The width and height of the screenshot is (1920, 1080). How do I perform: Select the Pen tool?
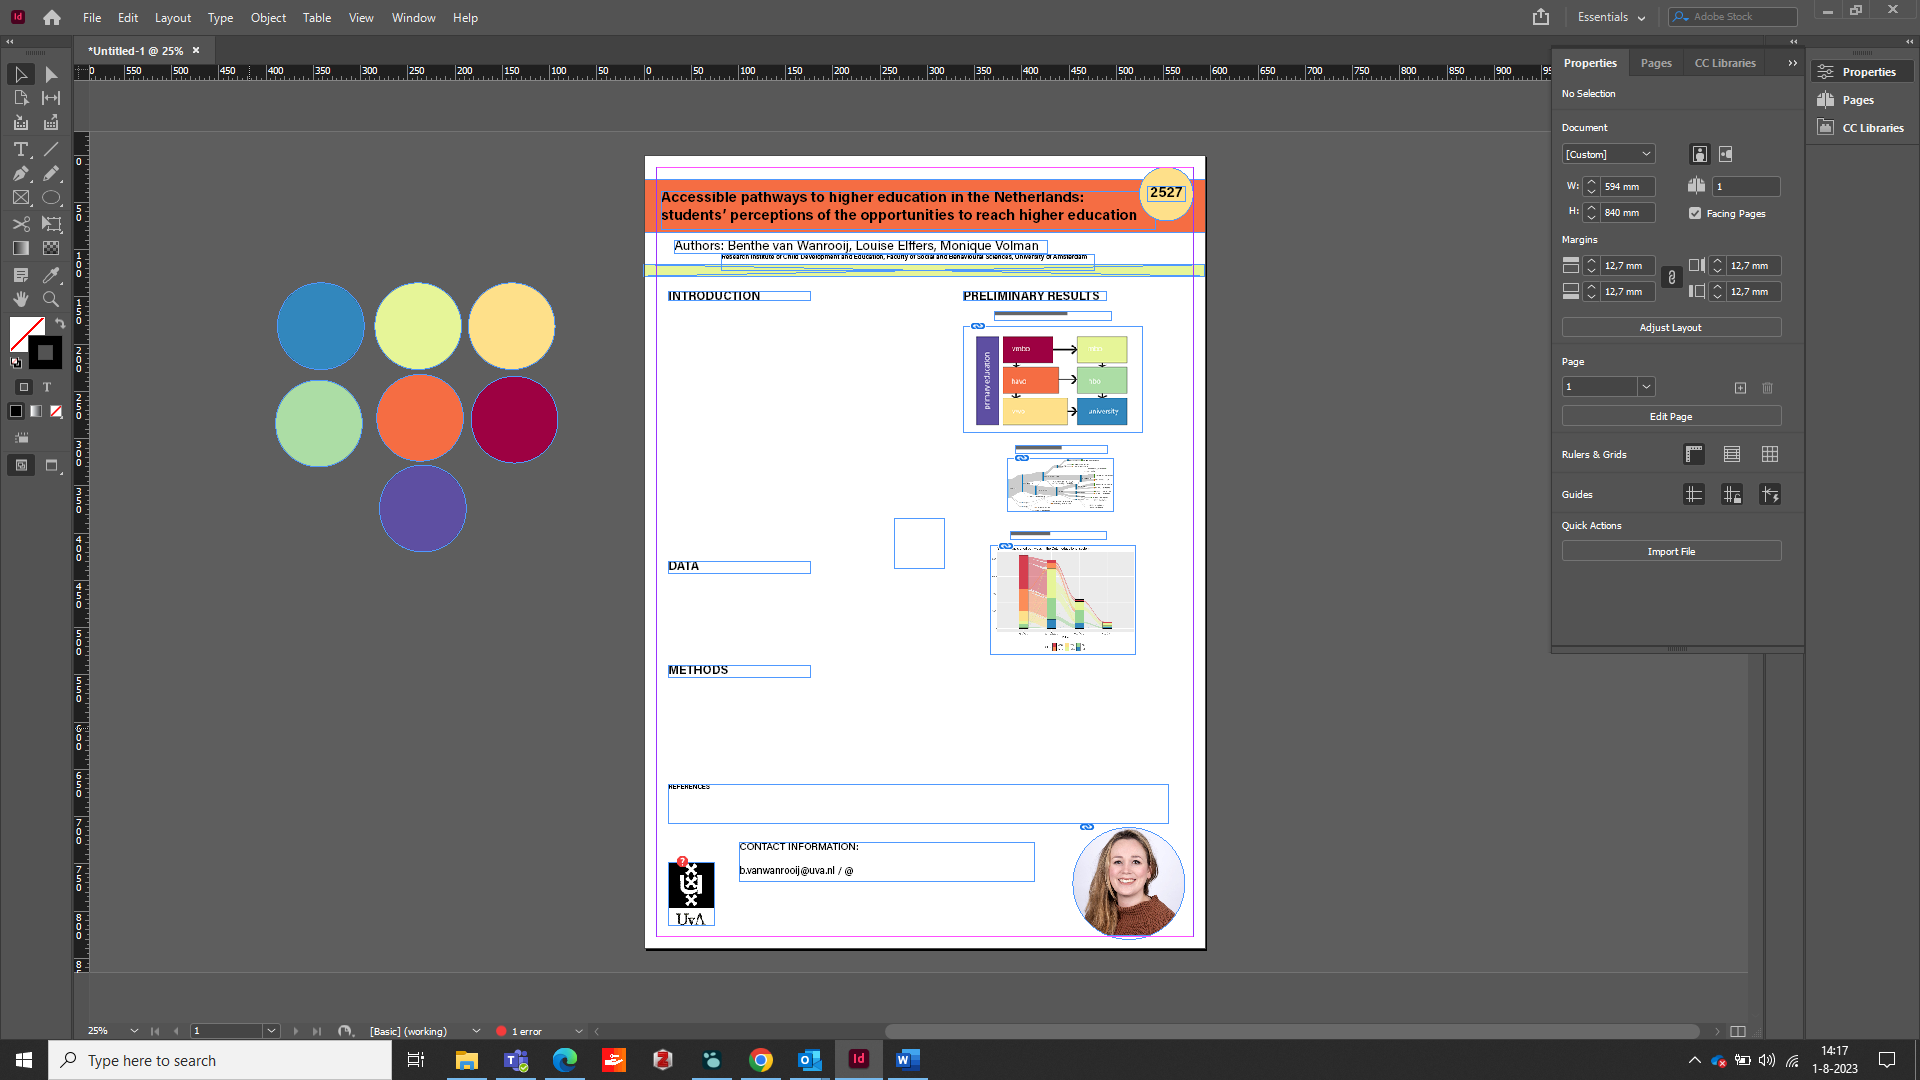point(20,173)
